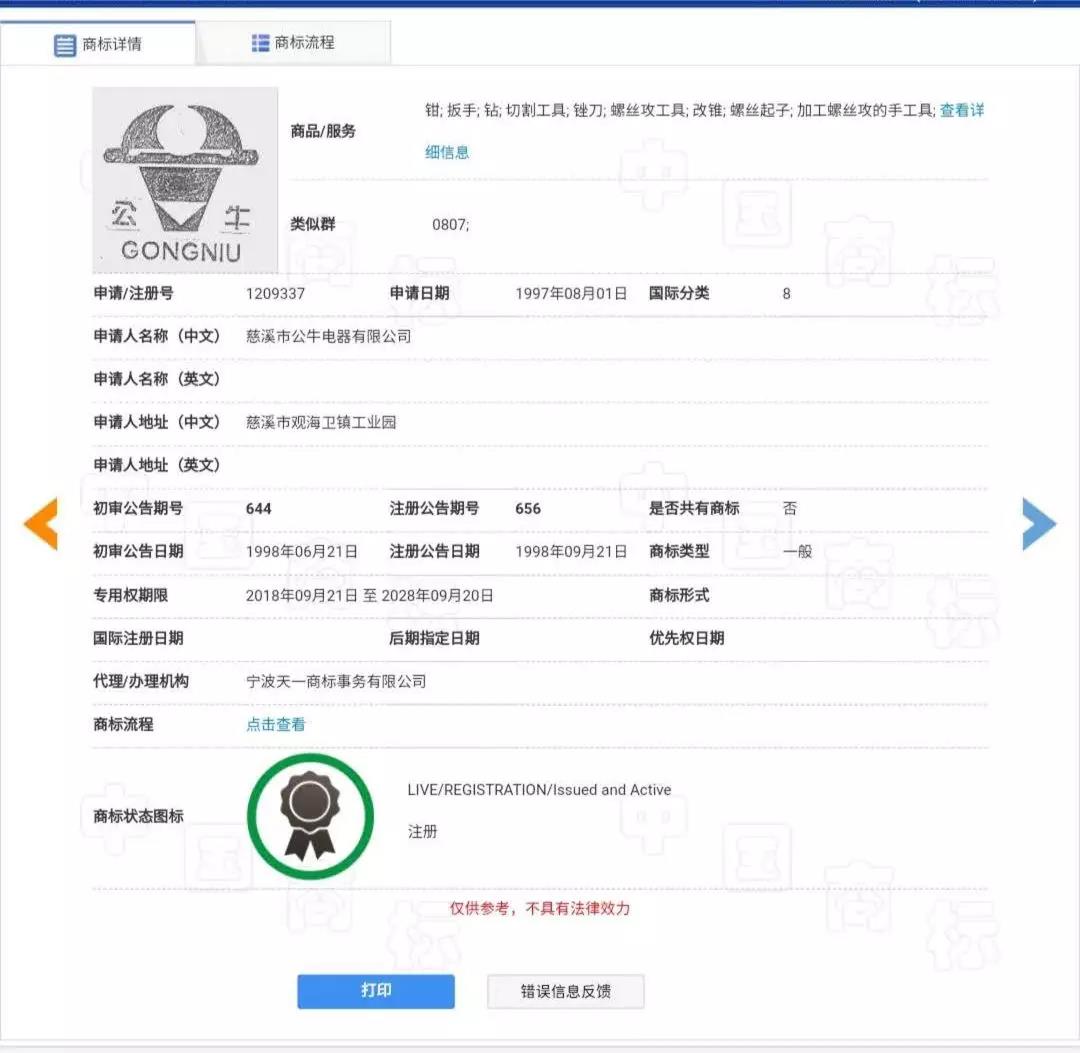Open the 商标详情 tab
Image resolution: width=1080 pixels, height=1053 pixels.
pyautogui.click(x=98, y=44)
